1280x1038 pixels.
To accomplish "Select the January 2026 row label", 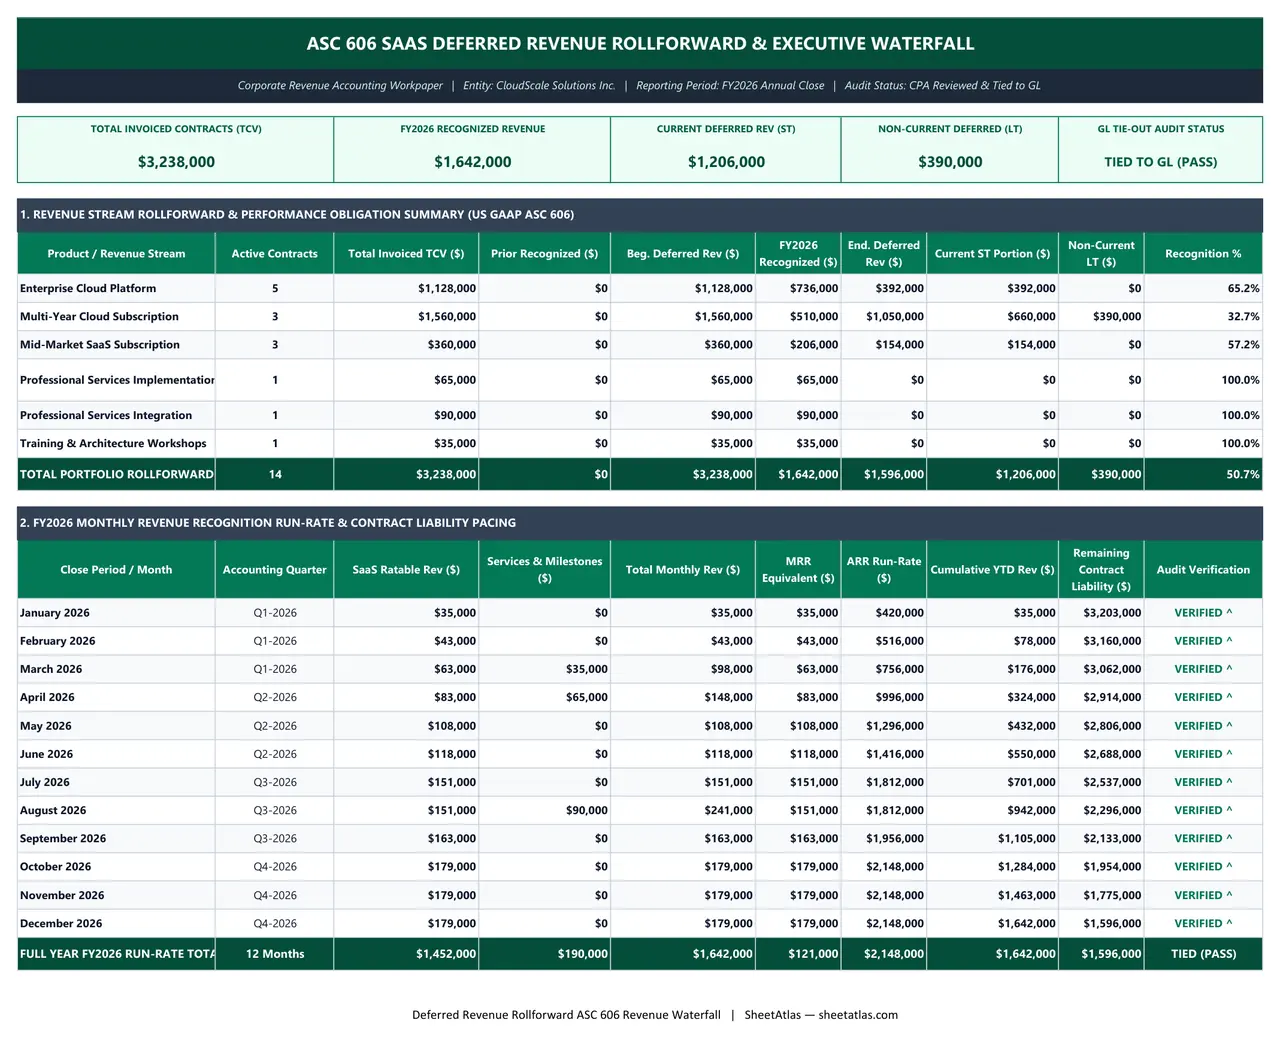I will [x=55, y=613].
